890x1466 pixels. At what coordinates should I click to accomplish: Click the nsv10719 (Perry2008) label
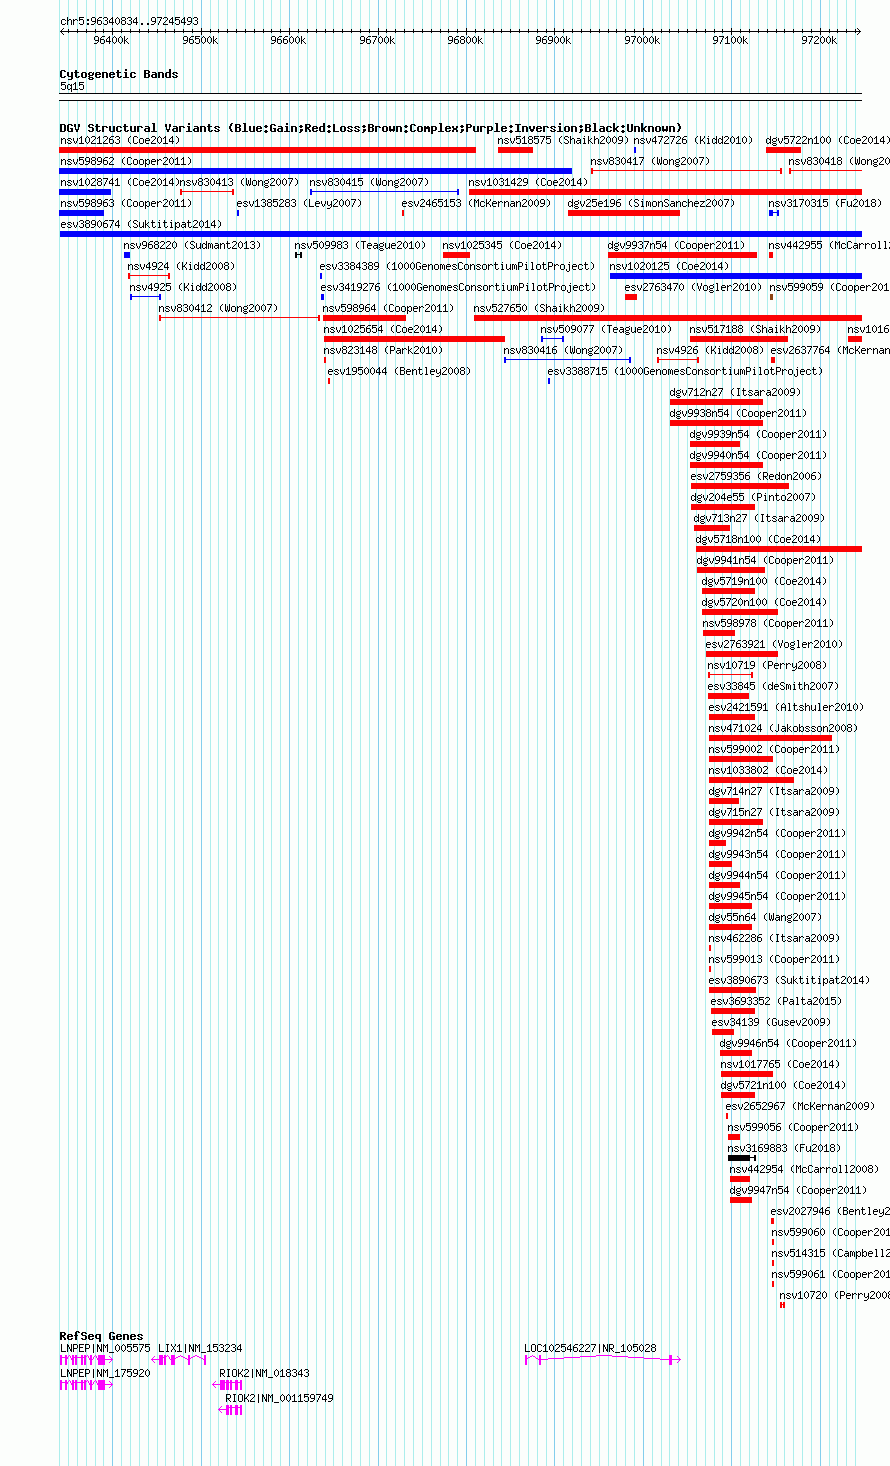tap(767, 666)
